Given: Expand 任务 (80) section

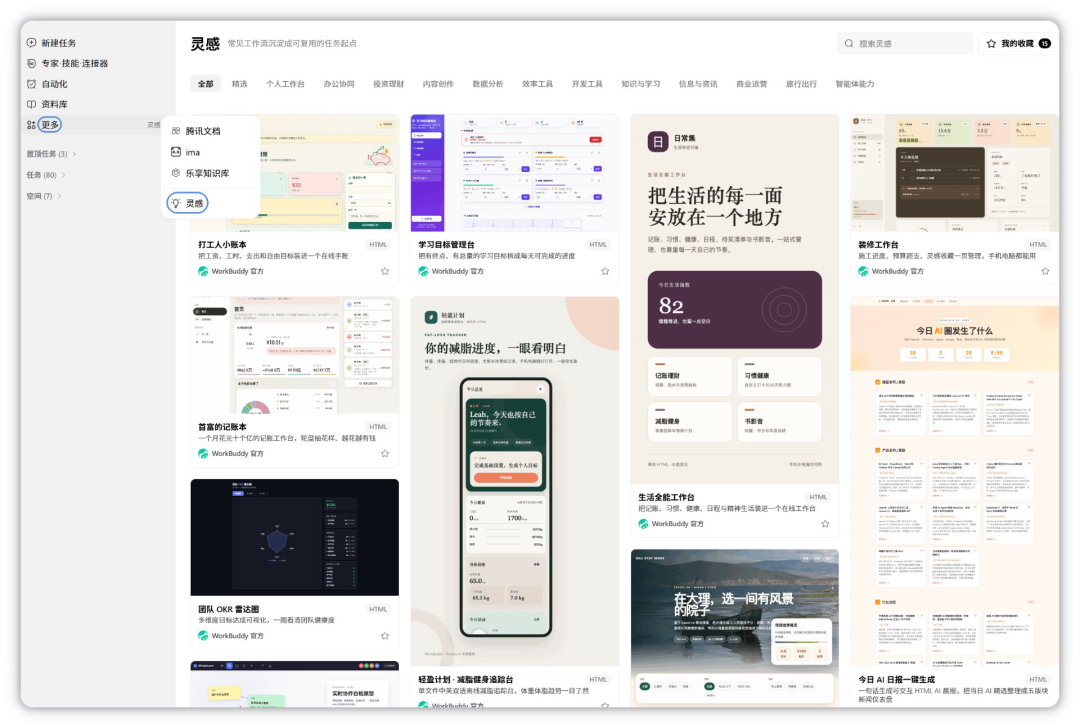Looking at the screenshot, I should point(46,175).
